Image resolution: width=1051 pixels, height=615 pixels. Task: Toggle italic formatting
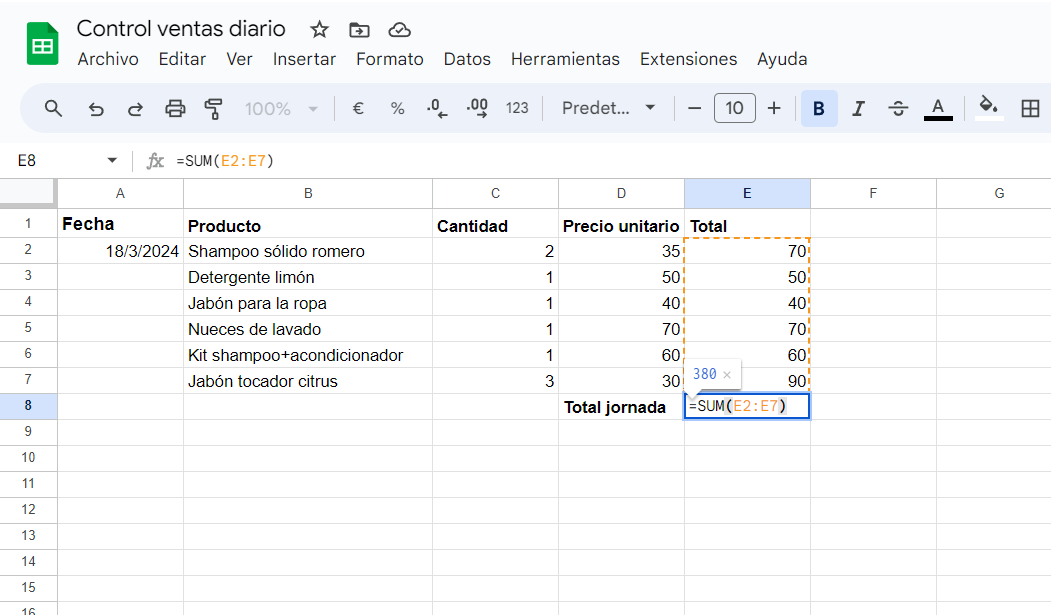point(858,109)
